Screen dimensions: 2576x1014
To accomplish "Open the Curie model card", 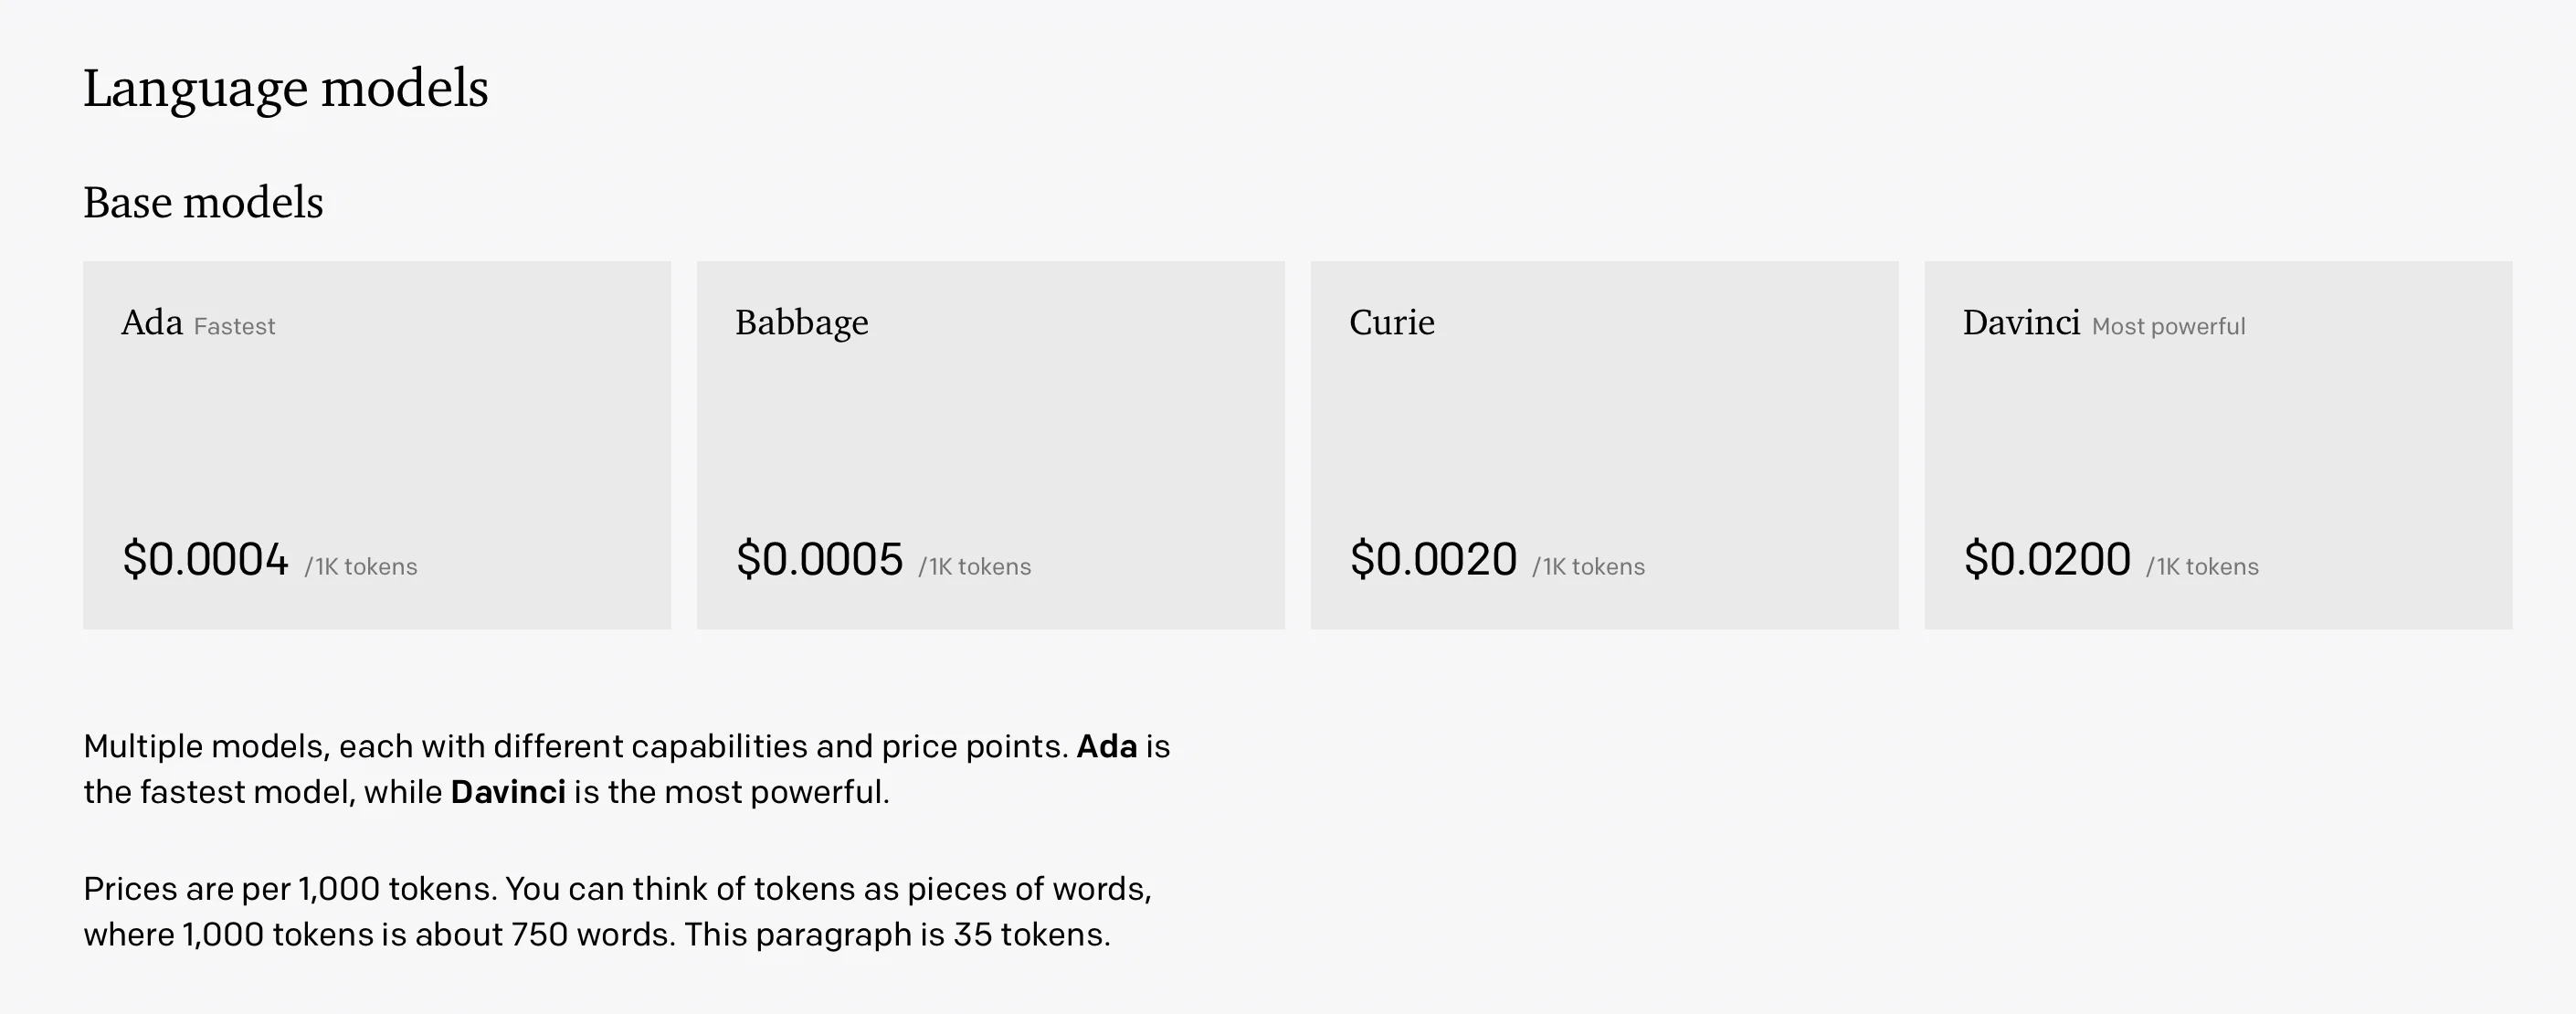I will (x=1605, y=445).
